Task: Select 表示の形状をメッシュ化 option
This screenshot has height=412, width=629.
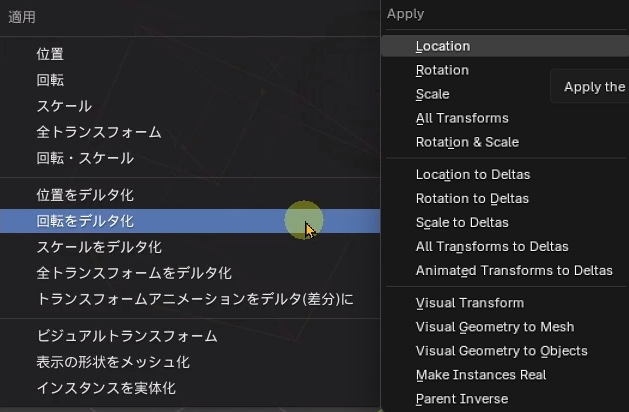Action: click(112, 362)
